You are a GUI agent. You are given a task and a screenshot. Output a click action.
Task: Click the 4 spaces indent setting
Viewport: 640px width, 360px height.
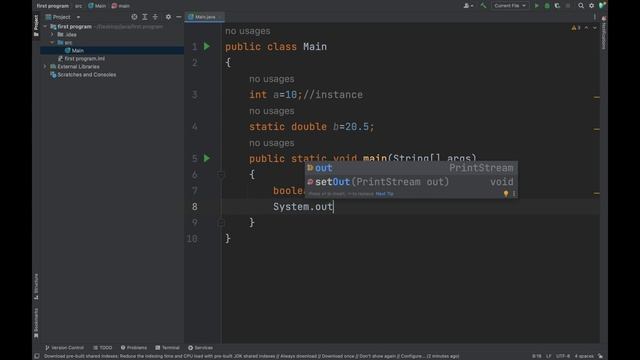click(584, 356)
